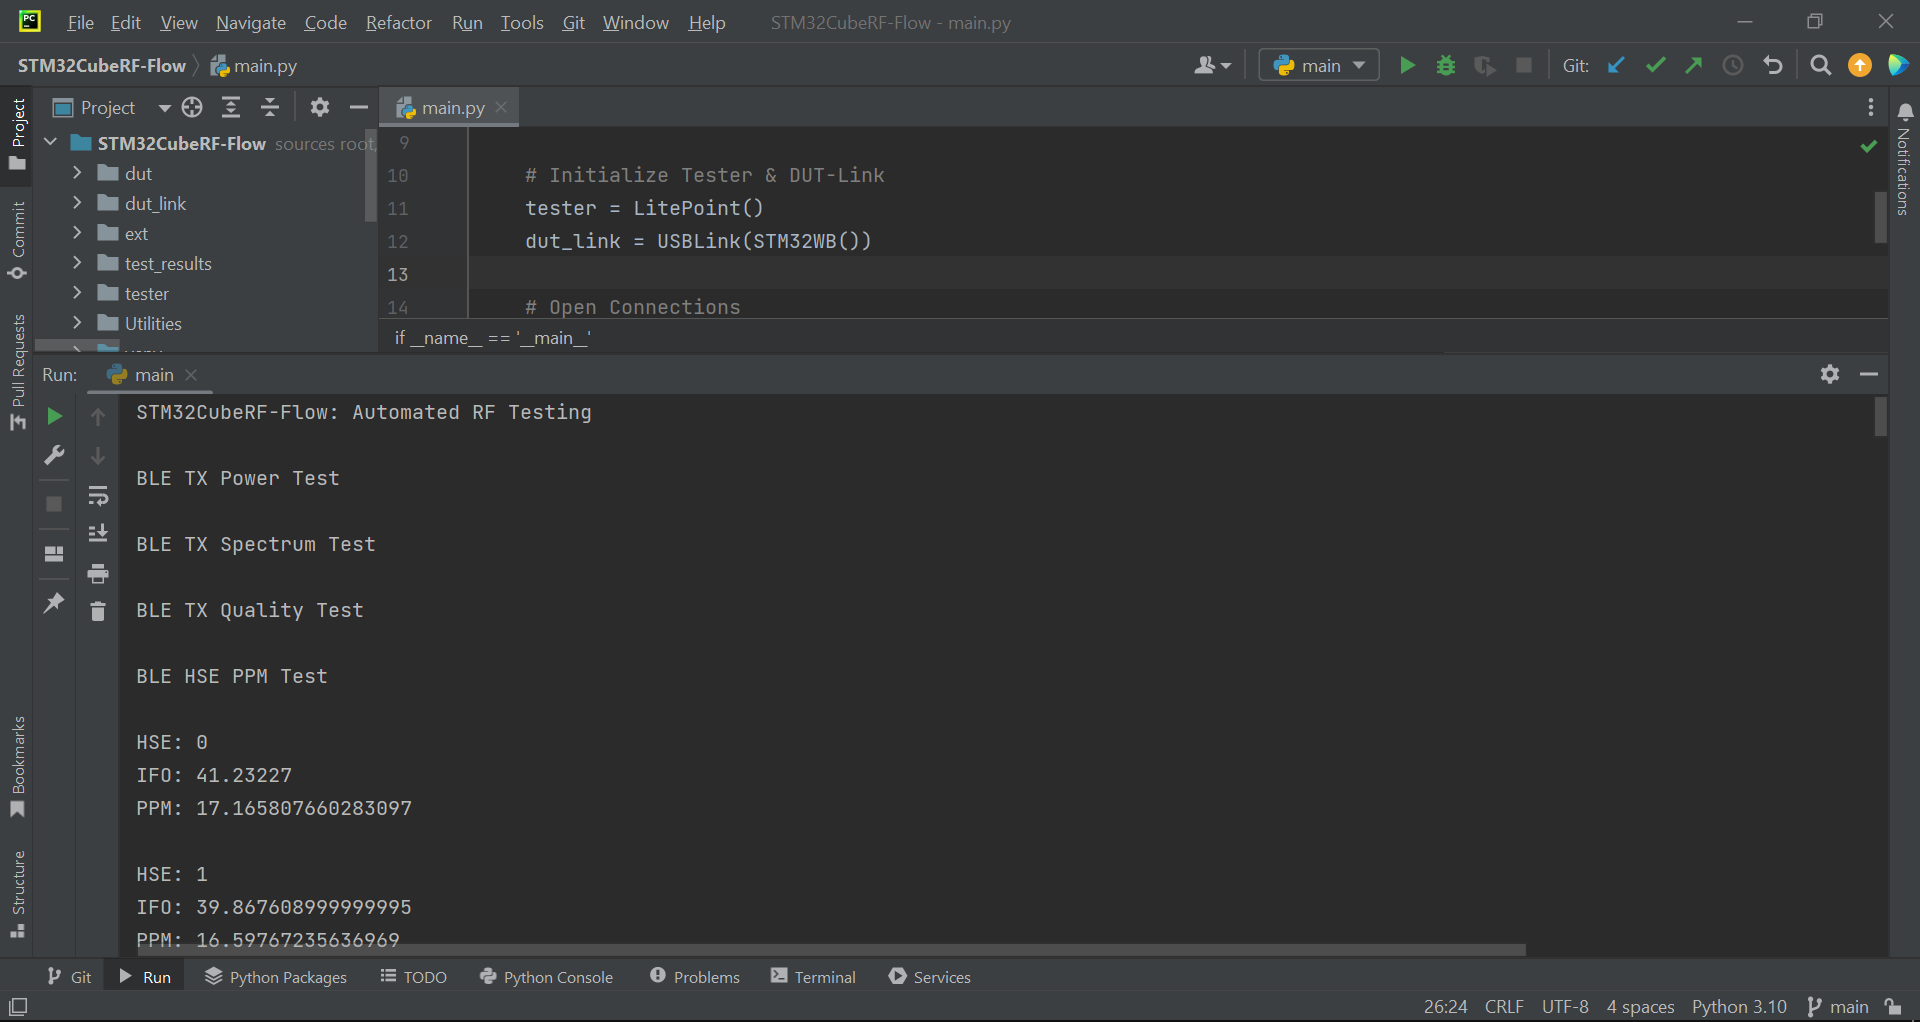Open run configuration wrench icon

coord(55,456)
